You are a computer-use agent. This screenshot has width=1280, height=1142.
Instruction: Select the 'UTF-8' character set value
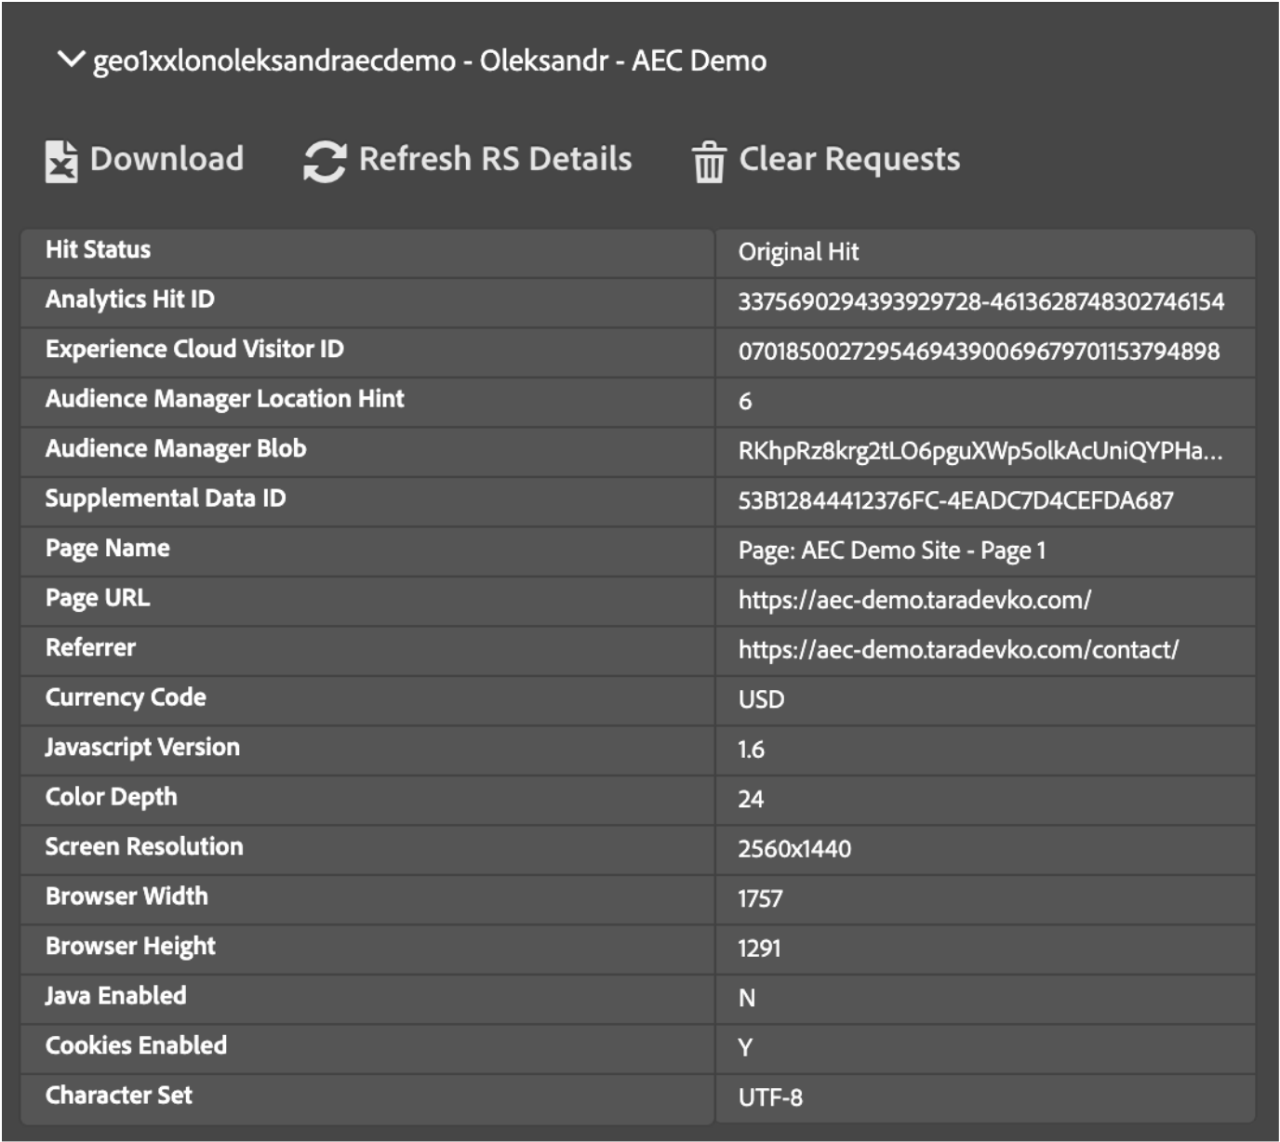770,1097
